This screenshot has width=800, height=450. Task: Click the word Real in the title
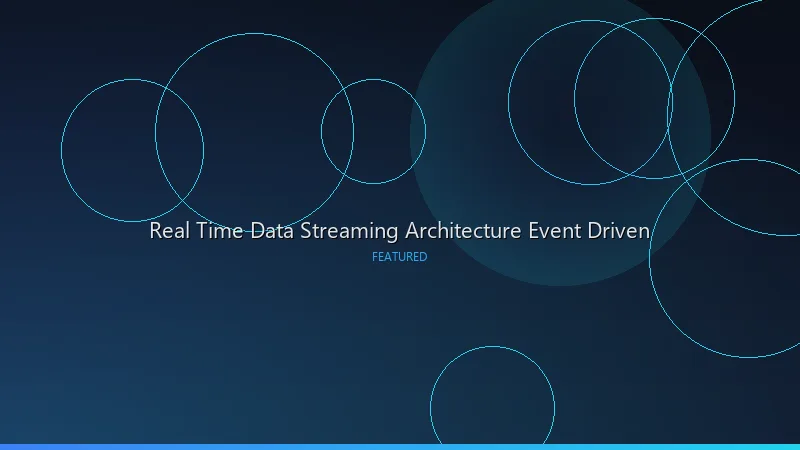coord(170,231)
